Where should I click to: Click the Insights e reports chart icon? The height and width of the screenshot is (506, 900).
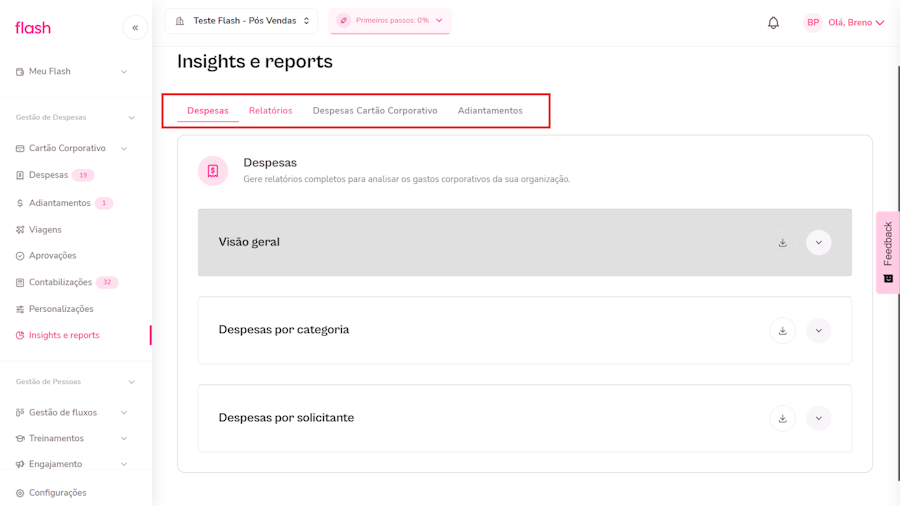(x=20, y=336)
